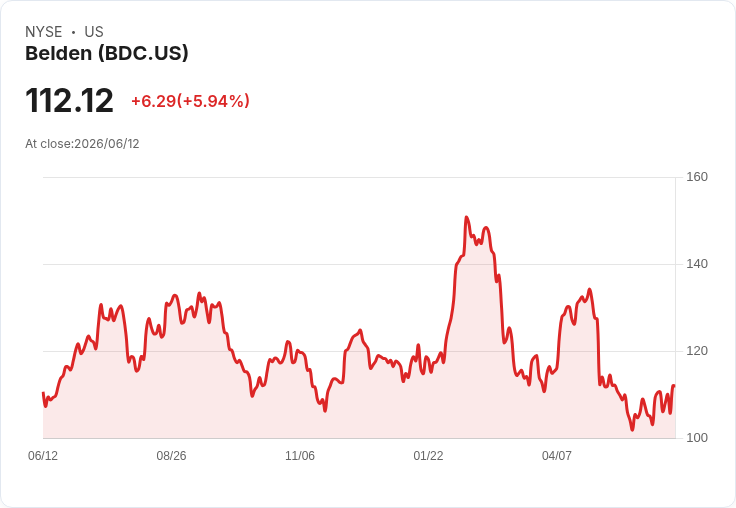Click the highest peak of the price line
Viewport: 736px width, 508px height.
(466, 217)
